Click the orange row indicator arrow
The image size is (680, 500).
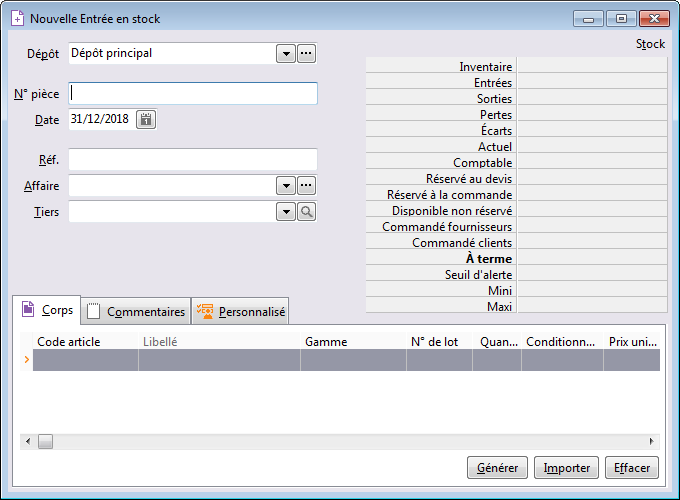click(x=27, y=359)
